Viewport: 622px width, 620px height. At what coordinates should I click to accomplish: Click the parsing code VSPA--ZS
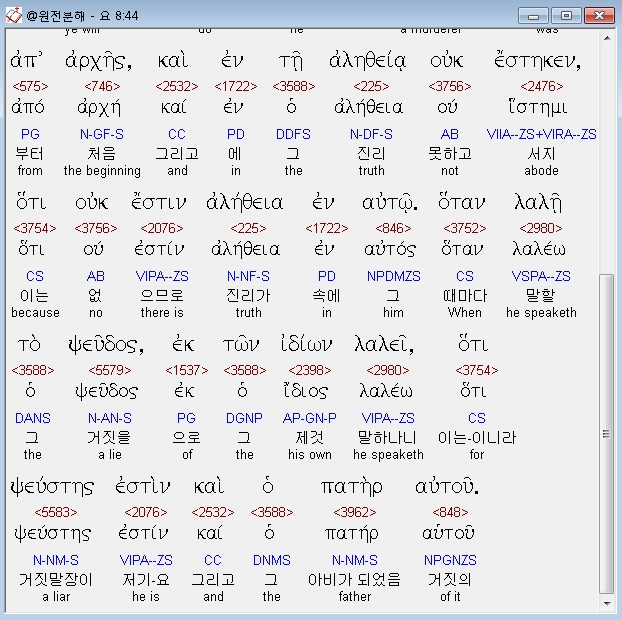coord(541,276)
